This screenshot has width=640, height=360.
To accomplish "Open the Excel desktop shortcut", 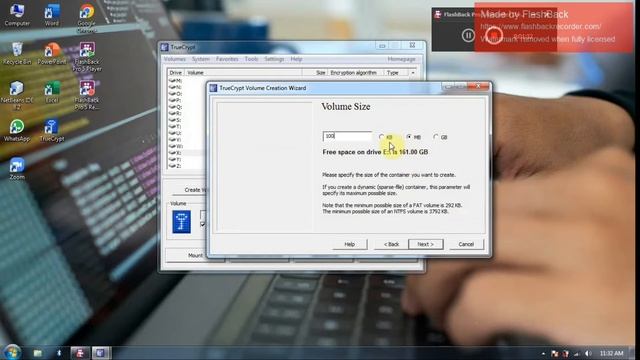I will [x=52, y=91].
